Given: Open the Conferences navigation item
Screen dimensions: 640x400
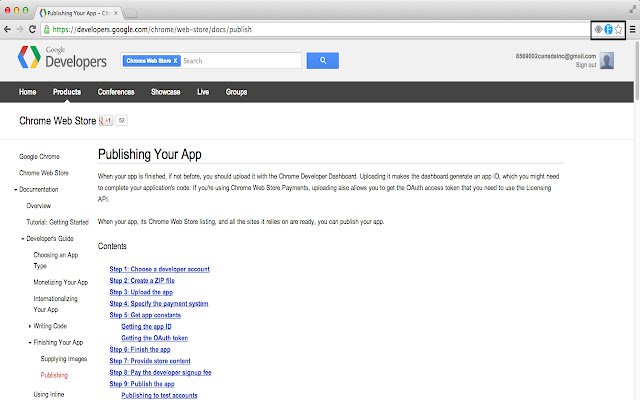Looking at the screenshot, I should (116, 92).
